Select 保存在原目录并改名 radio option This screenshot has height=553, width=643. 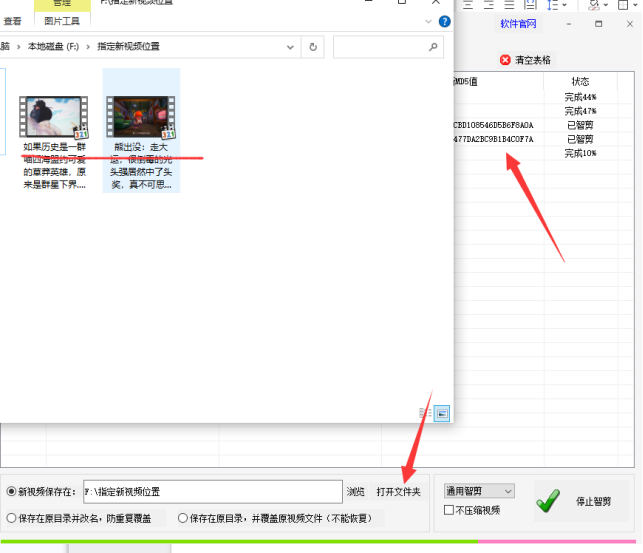(11, 518)
